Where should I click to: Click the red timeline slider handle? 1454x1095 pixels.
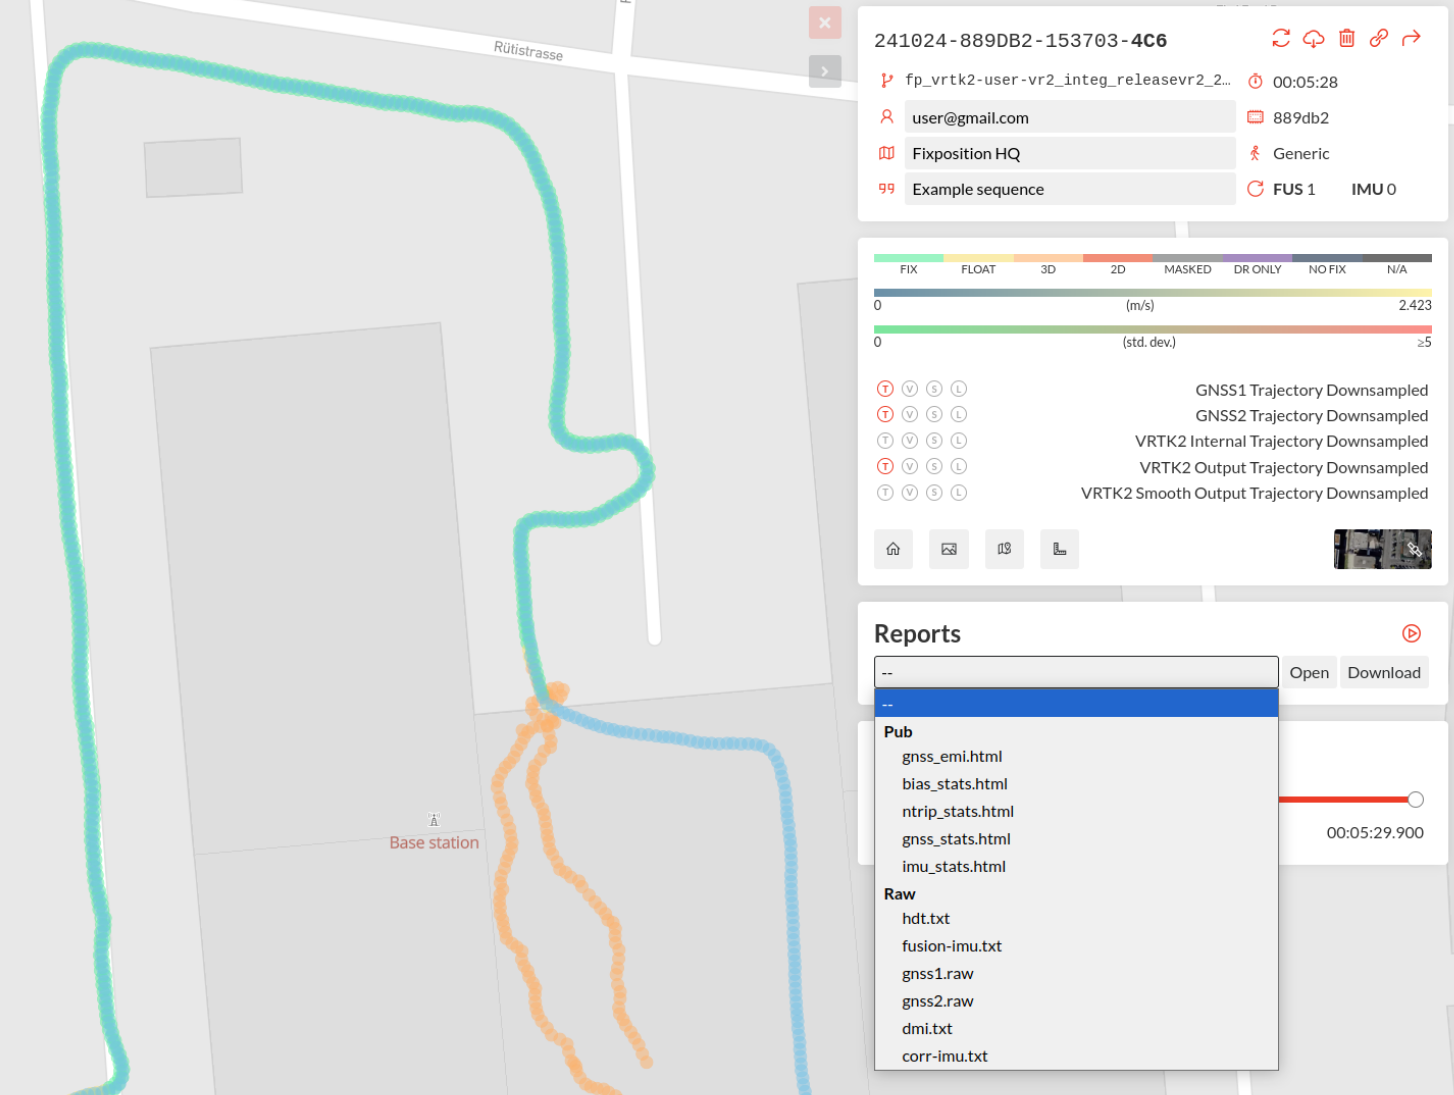[x=1415, y=799]
